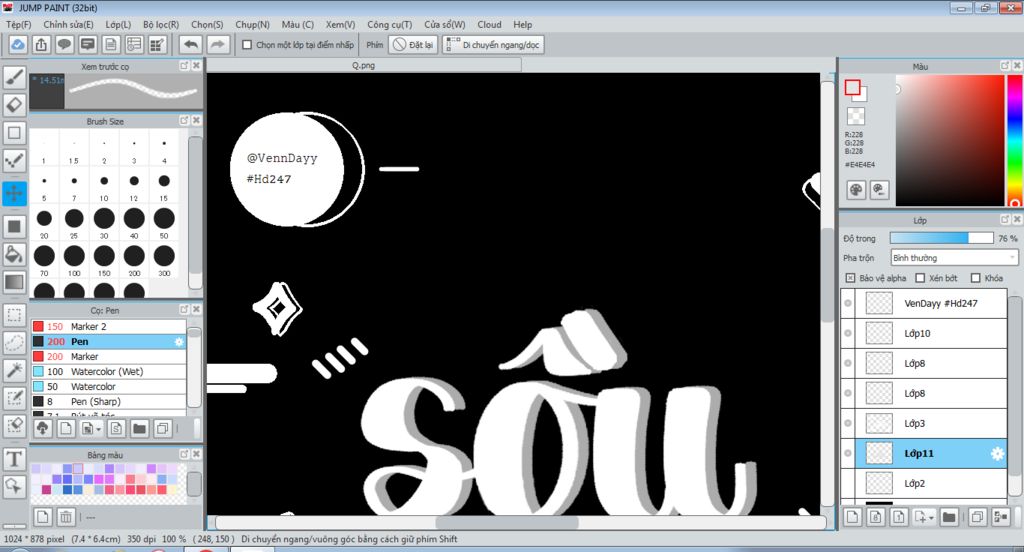This screenshot has height=552, width=1024.
Task: Expand the add-layer-type dropdown in Lớp panel
Action: point(931,518)
